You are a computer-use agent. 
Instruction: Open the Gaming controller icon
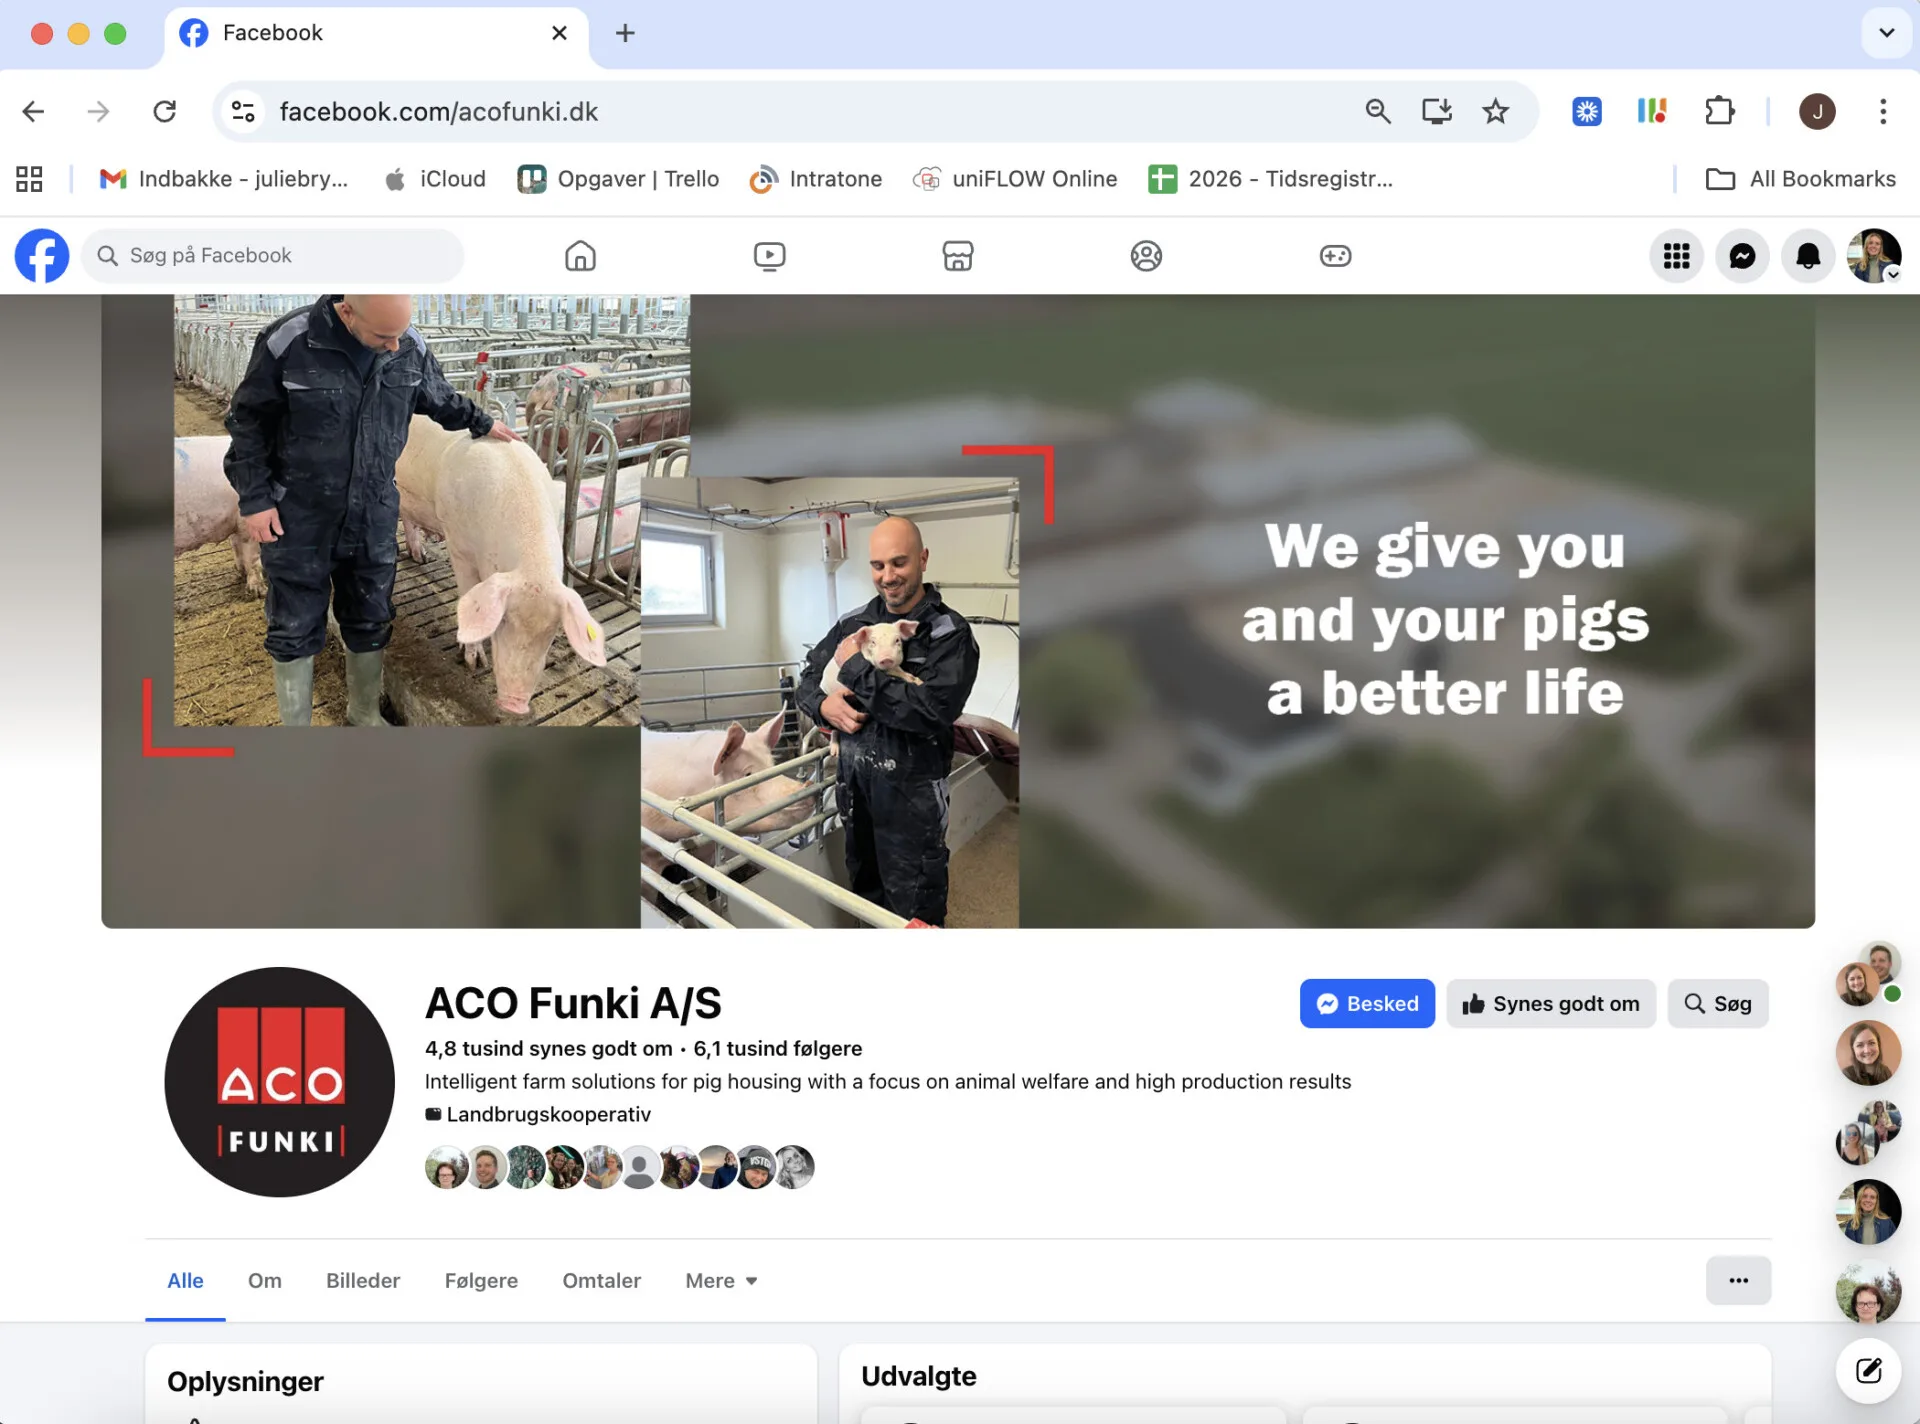click(1335, 256)
